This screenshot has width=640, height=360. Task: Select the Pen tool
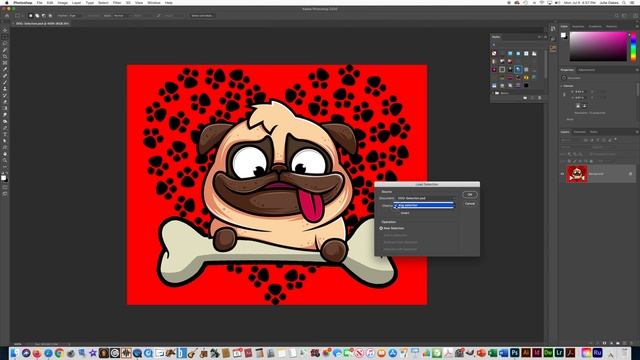coord(4,128)
